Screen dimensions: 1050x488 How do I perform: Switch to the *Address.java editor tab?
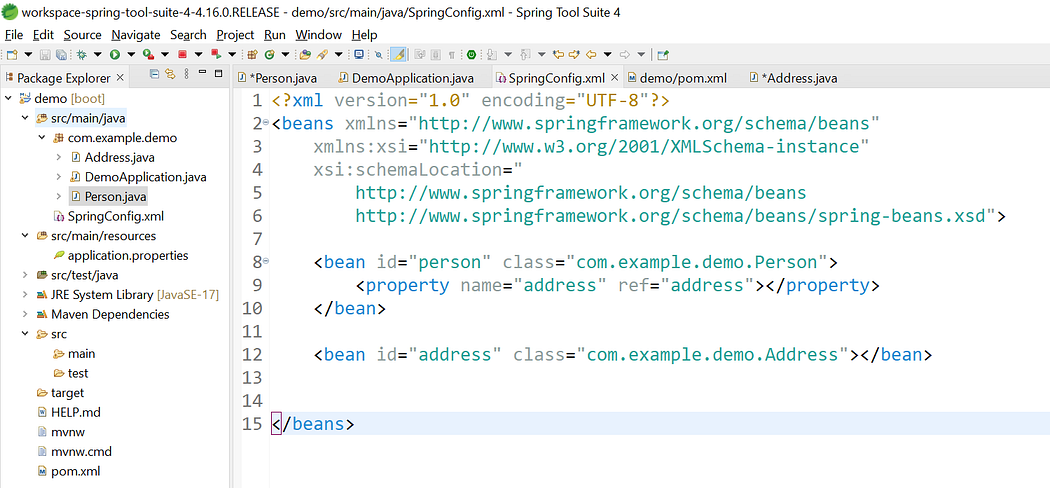[x=794, y=78]
